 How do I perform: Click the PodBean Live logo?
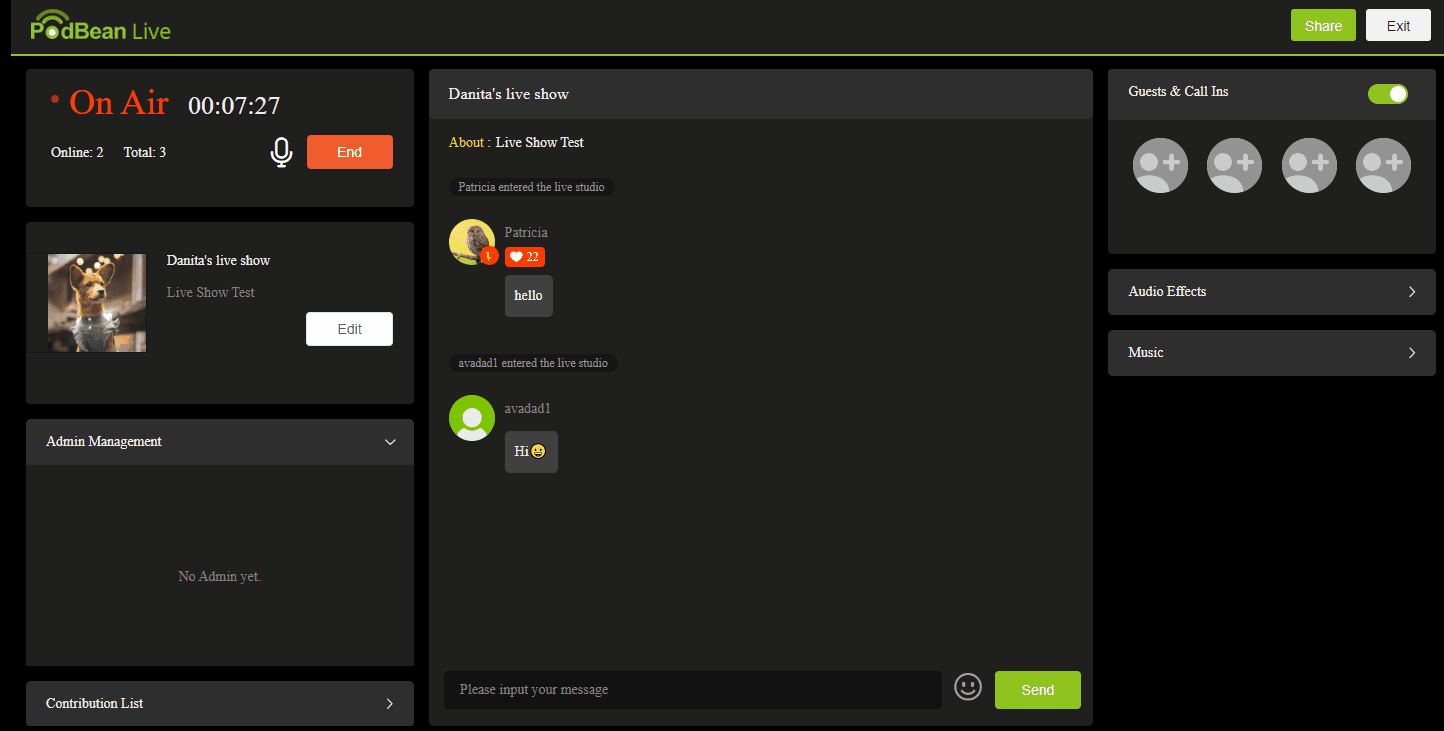pos(100,26)
